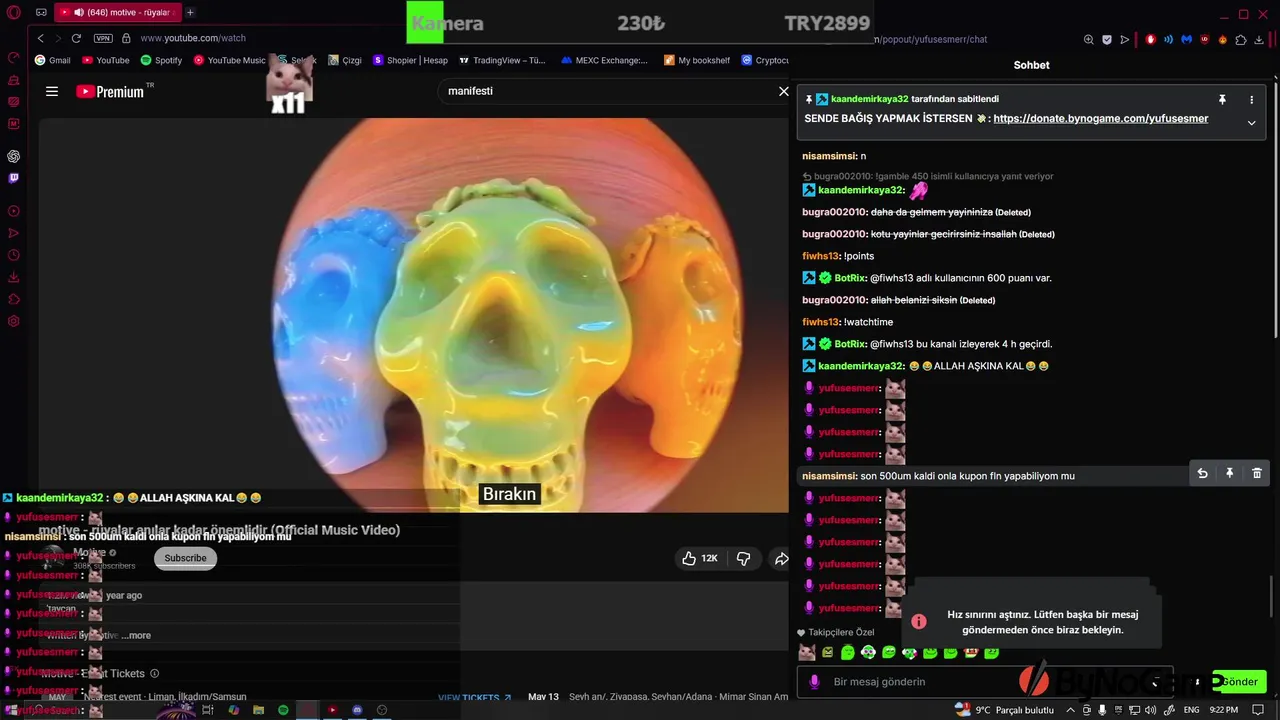Clear the YouTube search box text
The width and height of the screenshot is (1280, 720).
coord(784,91)
